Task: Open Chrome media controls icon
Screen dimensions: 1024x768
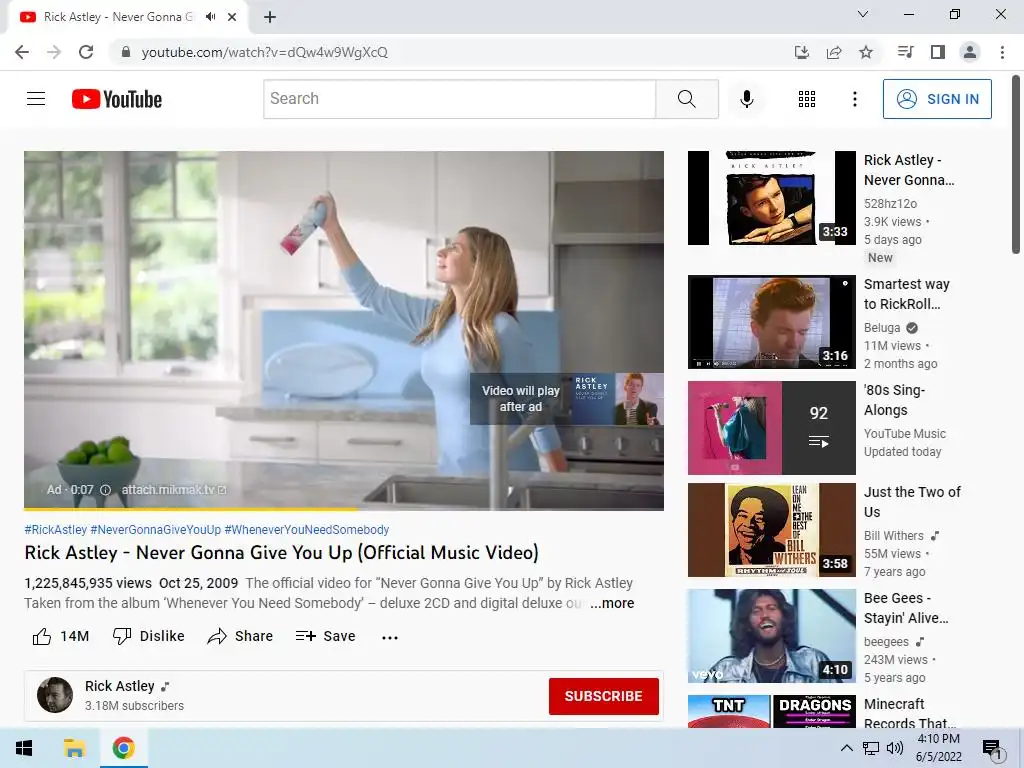Action: point(905,52)
